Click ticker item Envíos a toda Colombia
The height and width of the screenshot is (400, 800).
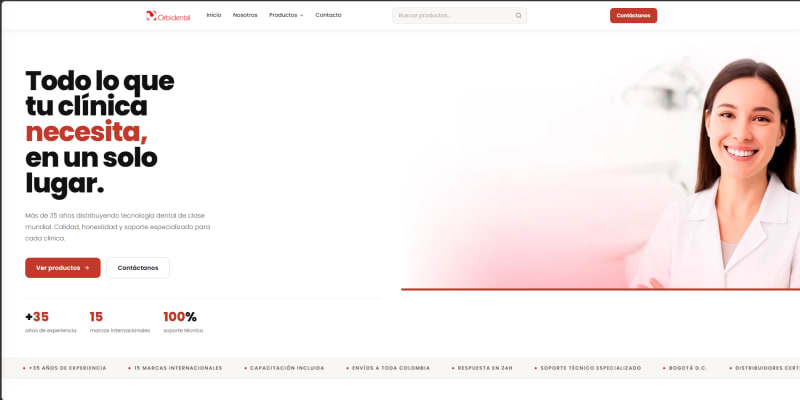click(388, 368)
